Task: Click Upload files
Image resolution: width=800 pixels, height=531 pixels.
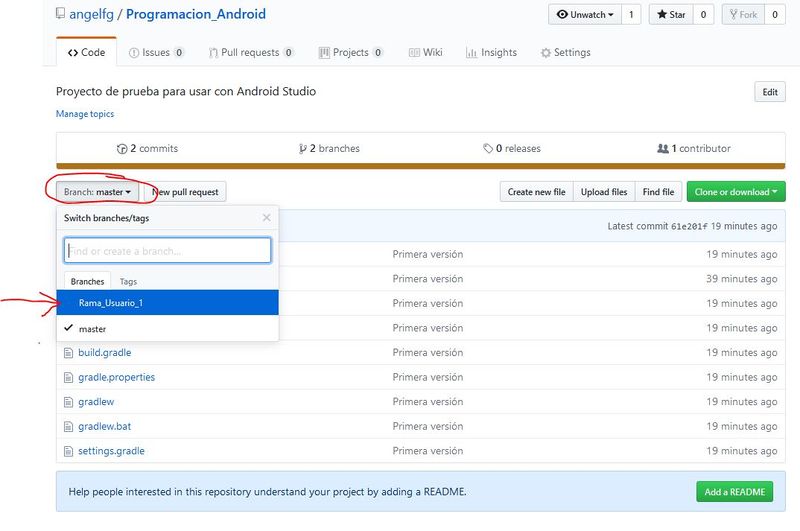Action: (604, 192)
